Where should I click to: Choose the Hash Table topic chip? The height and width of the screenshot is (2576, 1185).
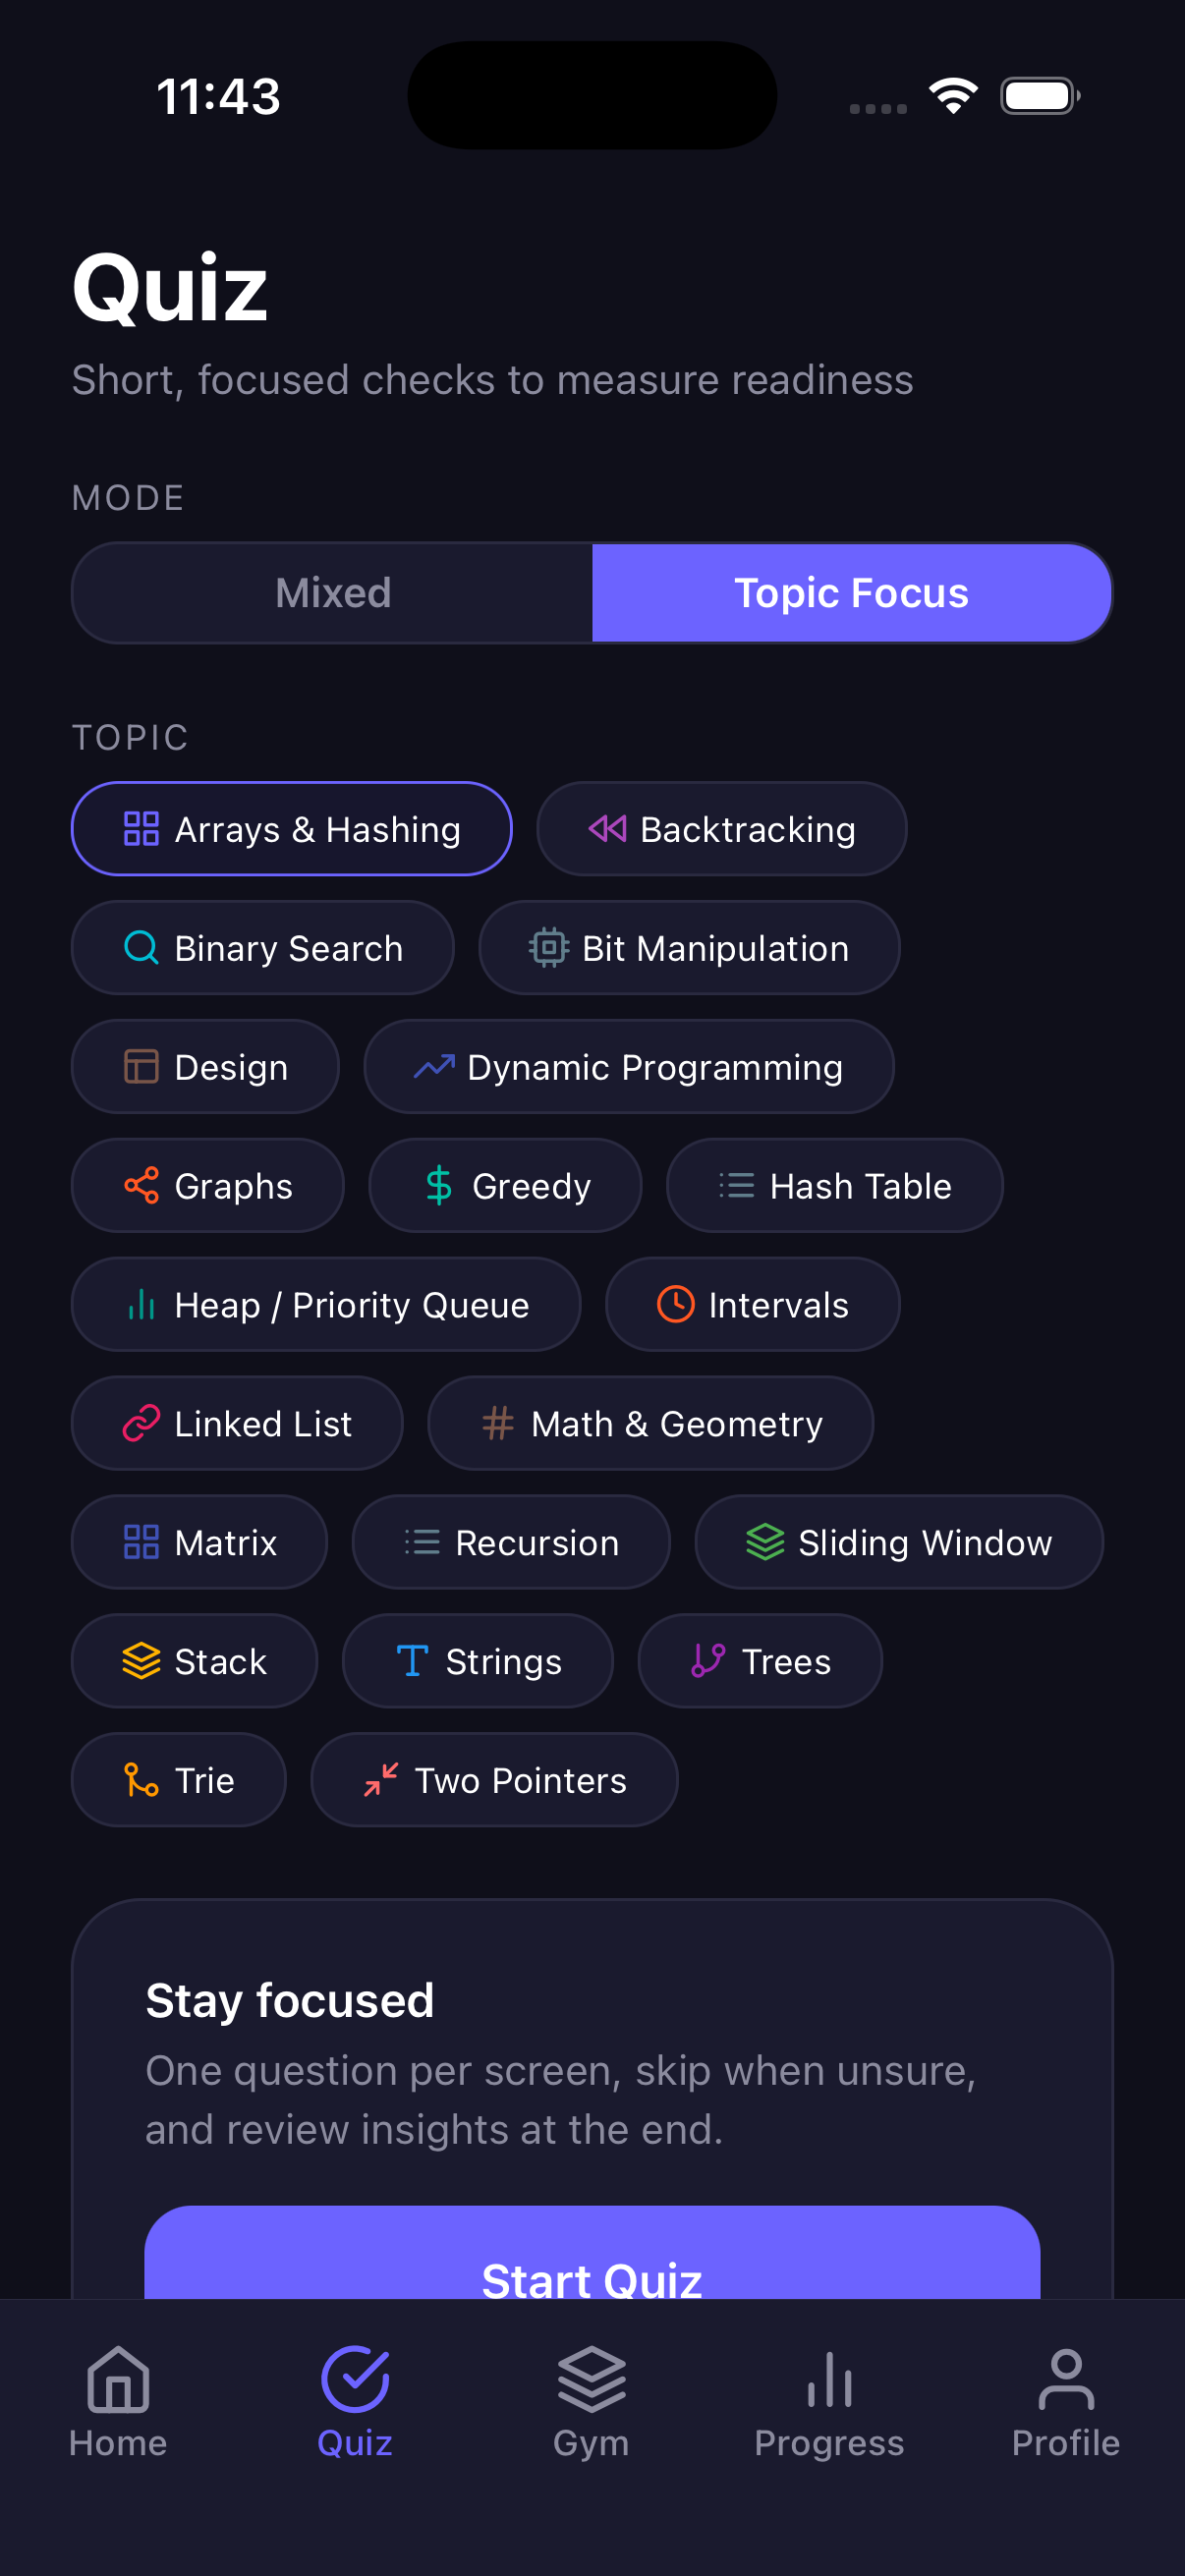(835, 1186)
